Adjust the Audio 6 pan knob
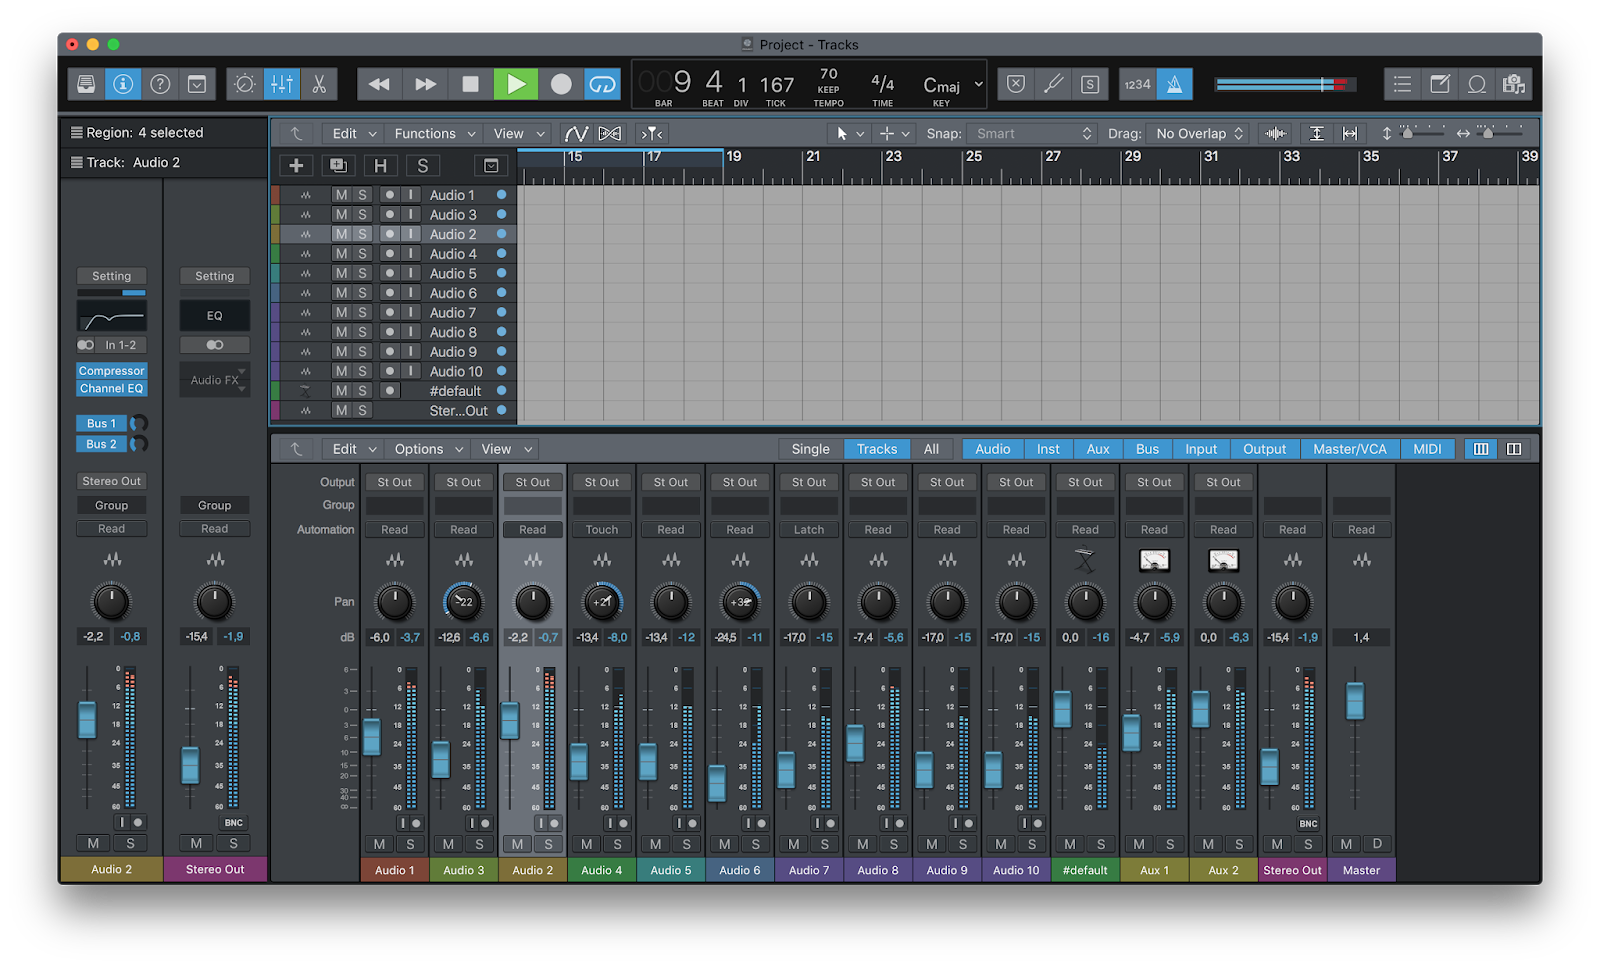This screenshot has width=1600, height=967. pos(740,602)
